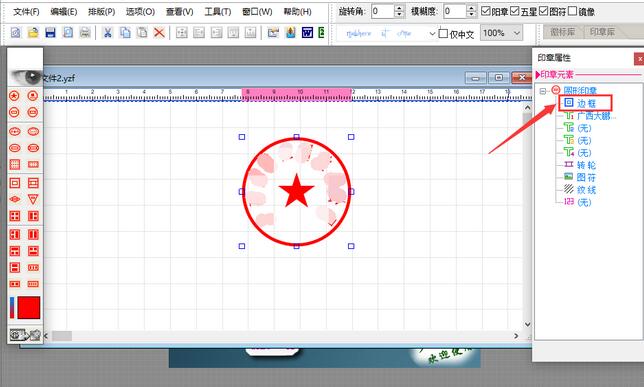Screen dimensions: 644x387
Task: Open the 编辑(E) menu
Action: tap(64, 12)
